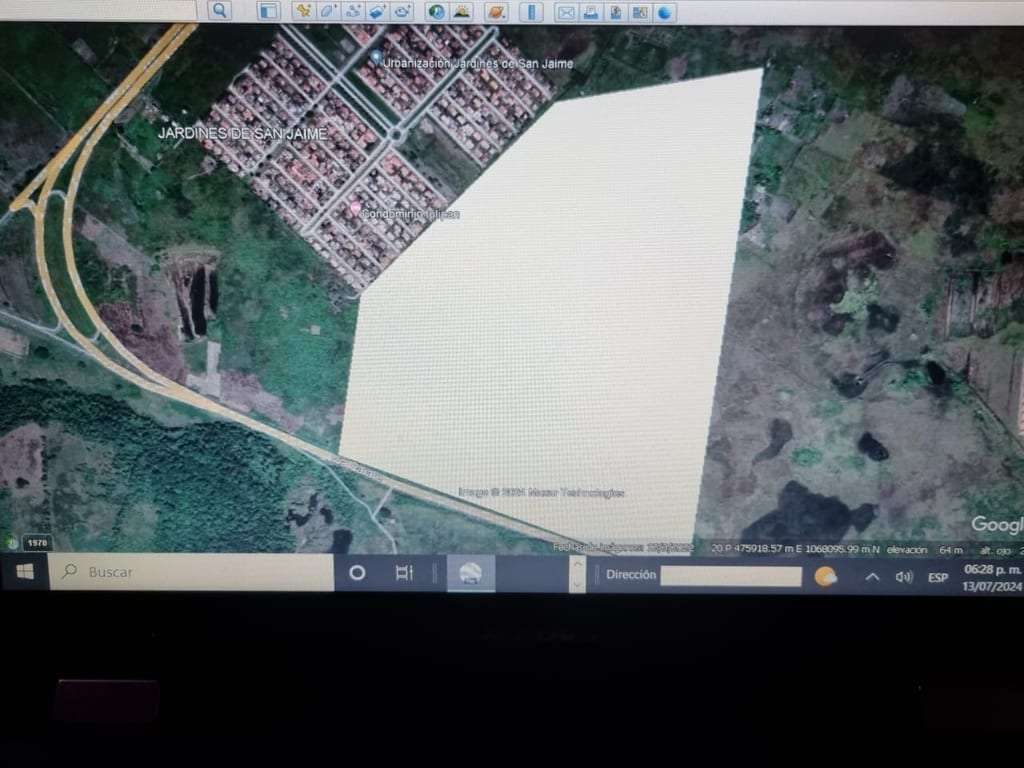1024x768 pixels.
Task: Toggle the sidebar panel icon
Action: click(x=268, y=11)
